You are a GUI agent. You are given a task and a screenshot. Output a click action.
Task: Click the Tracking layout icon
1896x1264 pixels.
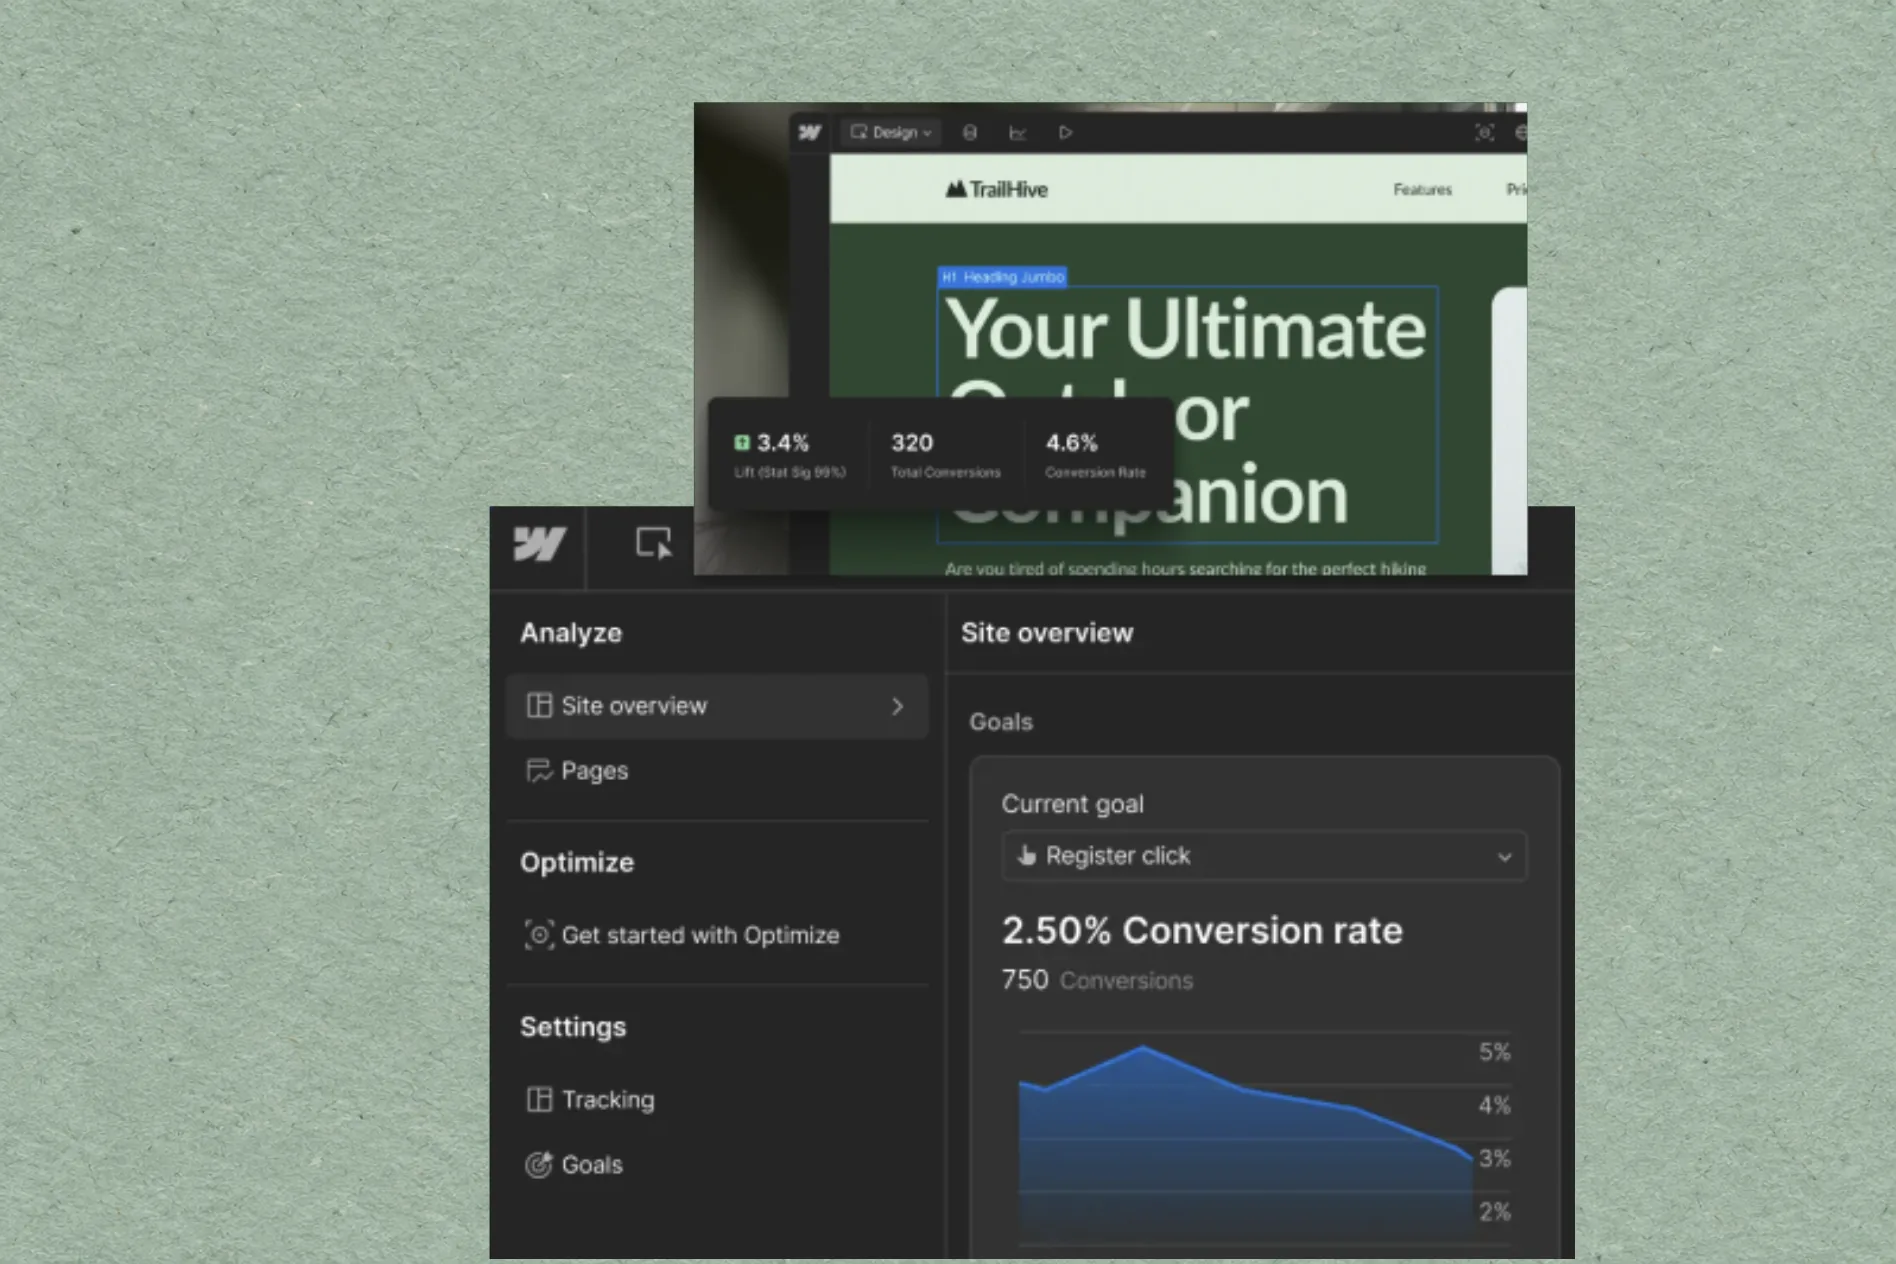[x=539, y=1100]
